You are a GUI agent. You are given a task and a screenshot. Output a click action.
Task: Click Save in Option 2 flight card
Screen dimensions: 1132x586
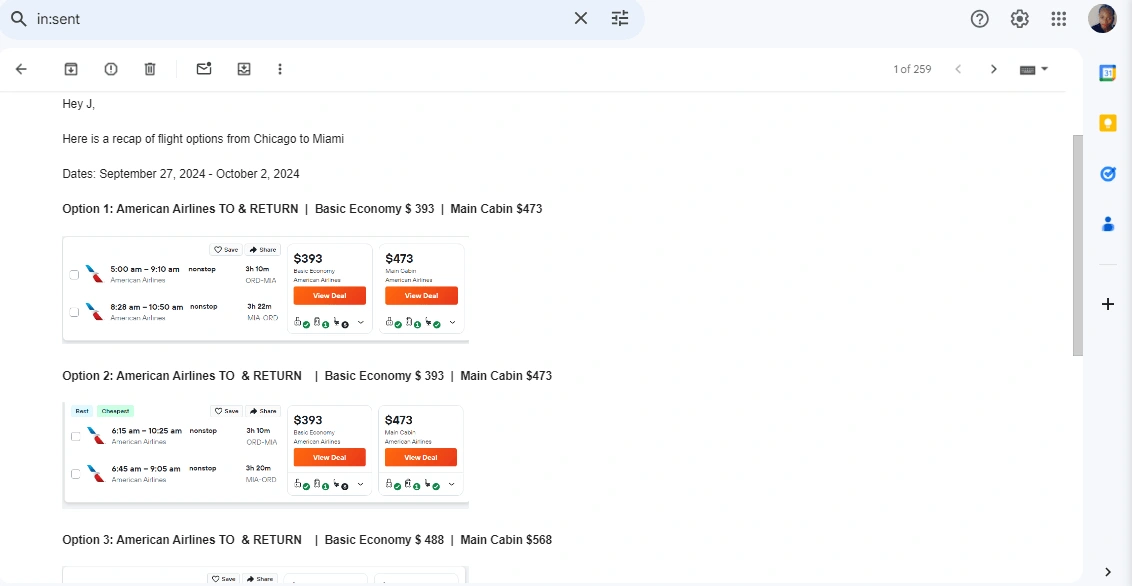[x=226, y=411]
